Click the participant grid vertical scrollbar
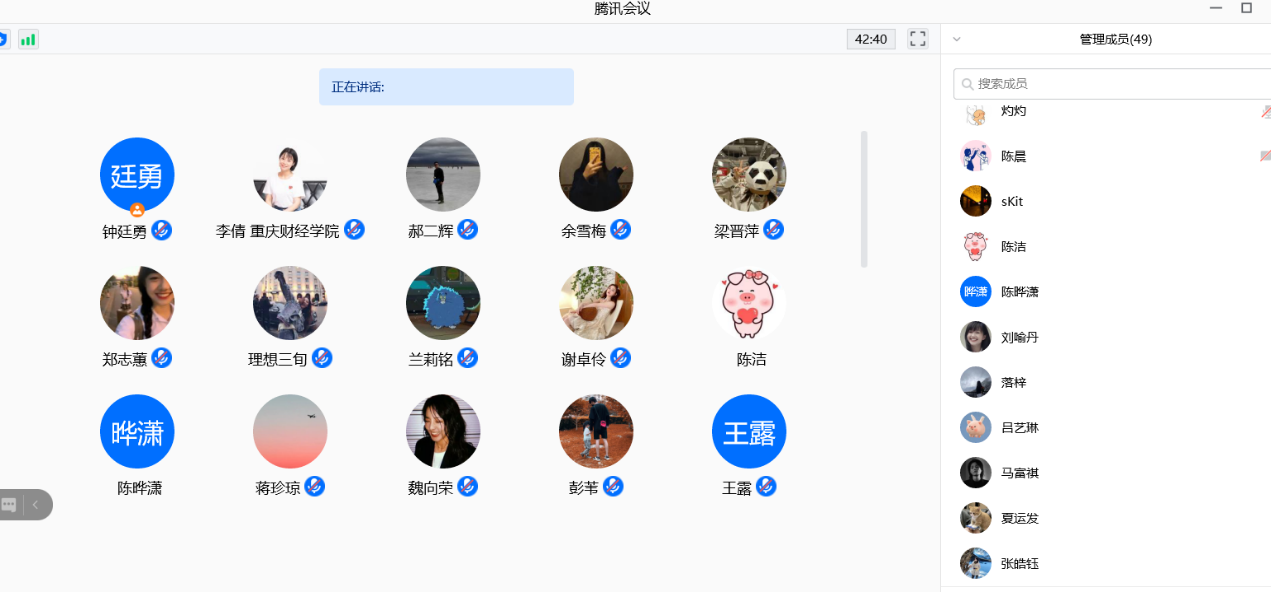 [x=864, y=199]
